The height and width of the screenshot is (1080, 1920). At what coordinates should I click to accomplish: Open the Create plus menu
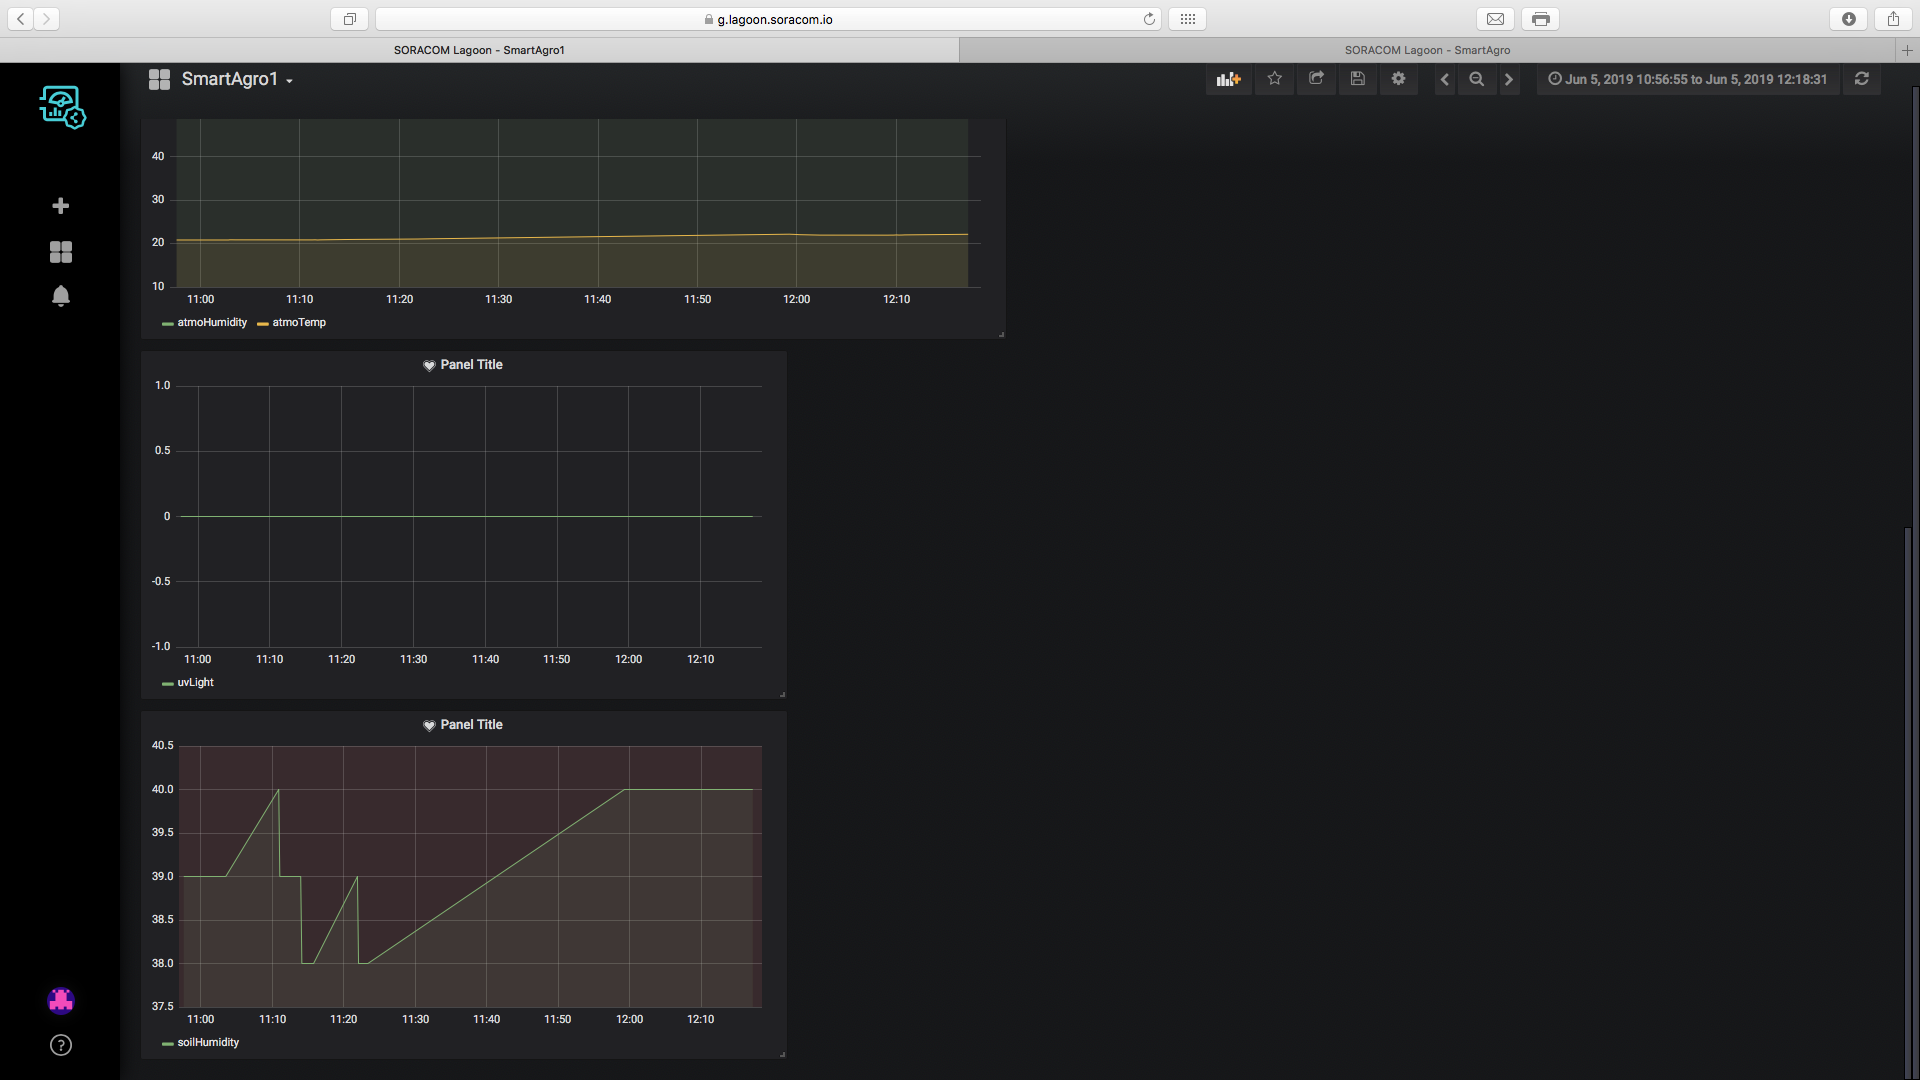tap(61, 206)
